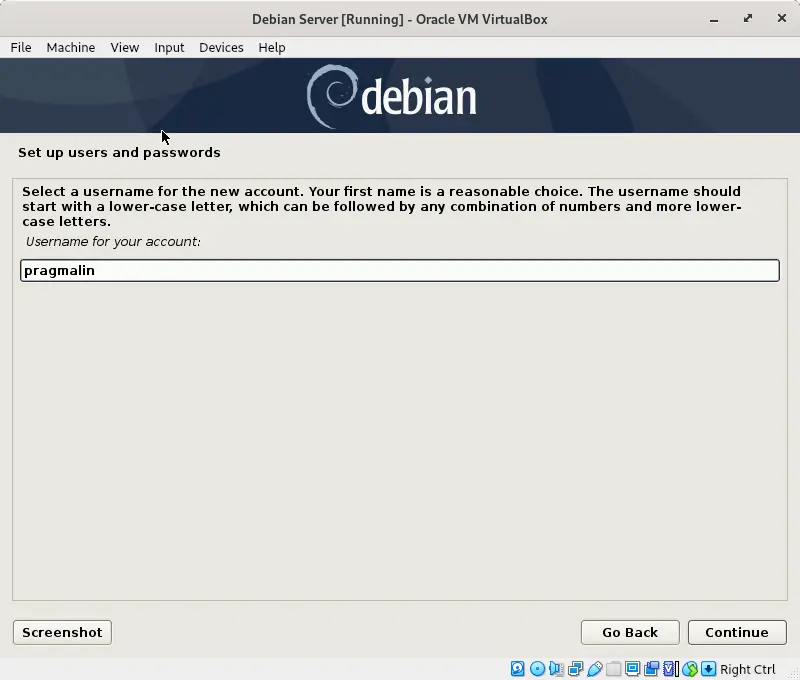This screenshot has height=680, width=800.
Task: Maximize the VirtualBox window
Action: pos(747,19)
